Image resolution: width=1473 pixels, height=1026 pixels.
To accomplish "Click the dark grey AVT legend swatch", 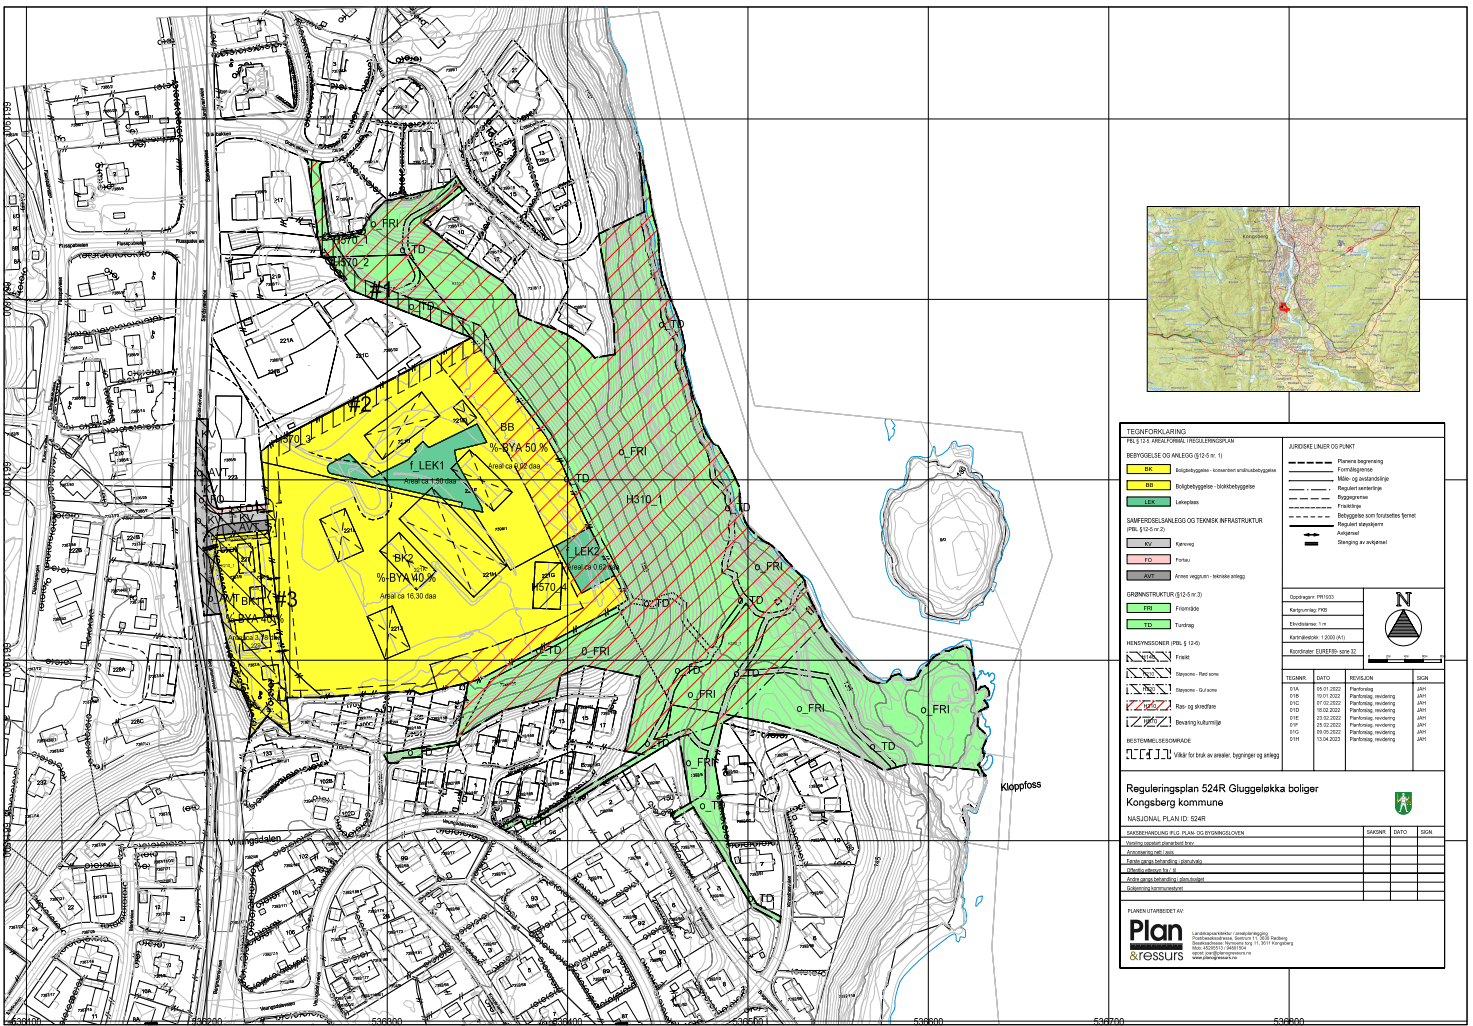I will [x=1148, y=576].
